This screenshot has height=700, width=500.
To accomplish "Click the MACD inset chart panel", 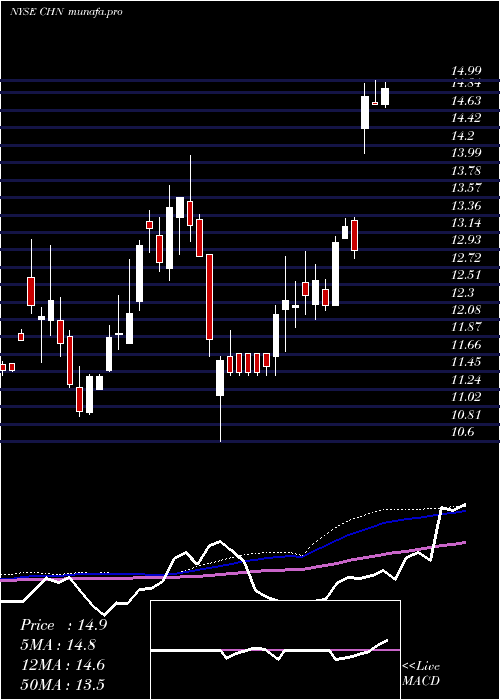I will click(275, 650).
